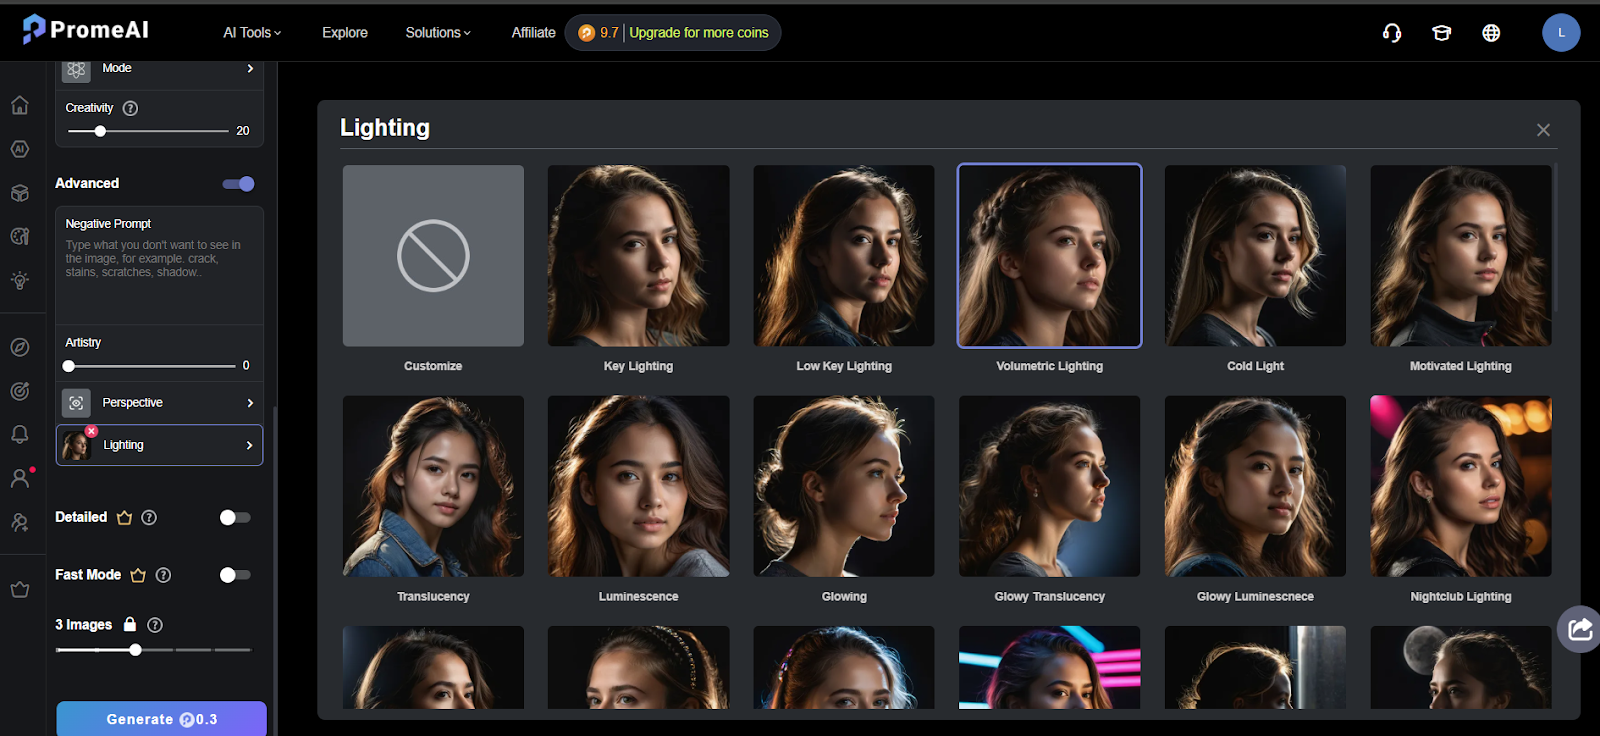Click the floating share button
Image resolution: width=1600 pixels, height=736 pixels.
(x=1579, y=629)
